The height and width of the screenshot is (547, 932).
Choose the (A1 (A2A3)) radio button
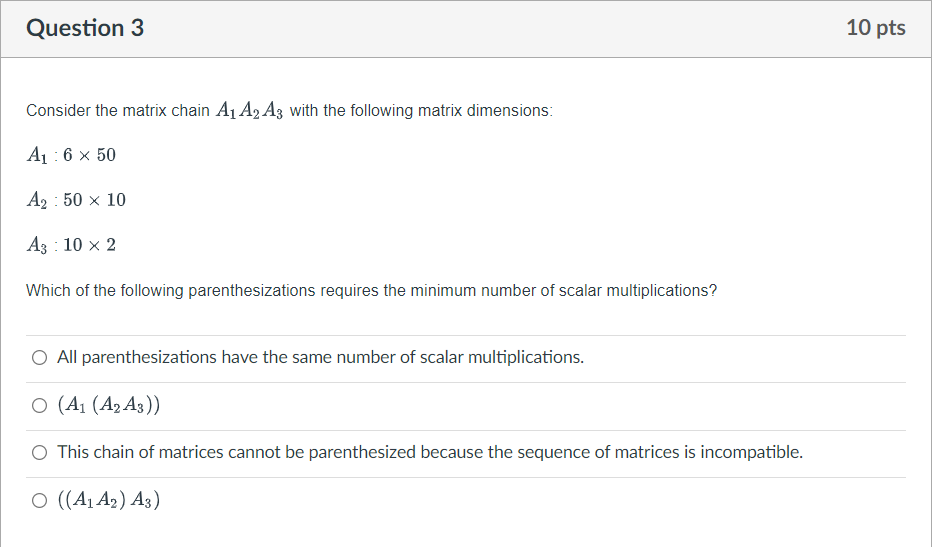click(39, 405)
